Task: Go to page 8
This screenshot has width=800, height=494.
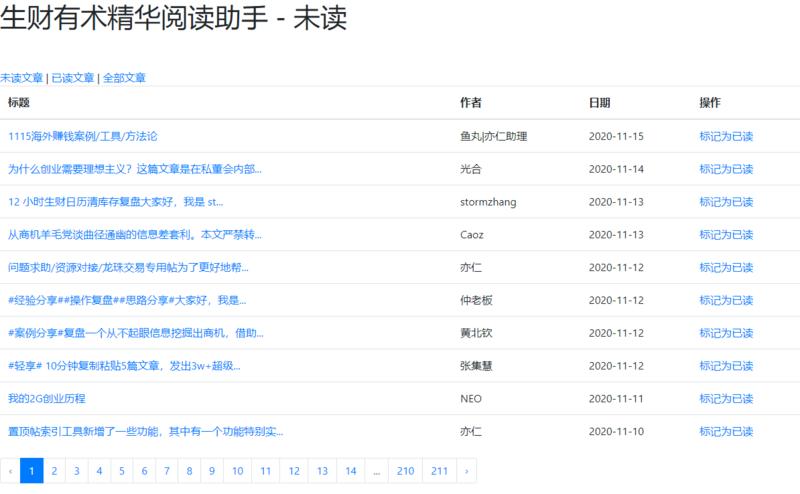Action: [189, 471]
